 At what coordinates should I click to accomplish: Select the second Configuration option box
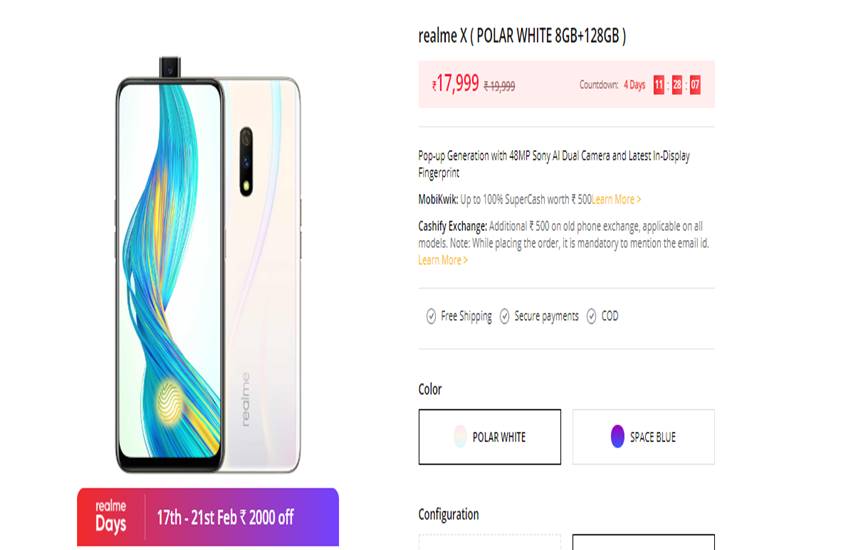[643, 542]
